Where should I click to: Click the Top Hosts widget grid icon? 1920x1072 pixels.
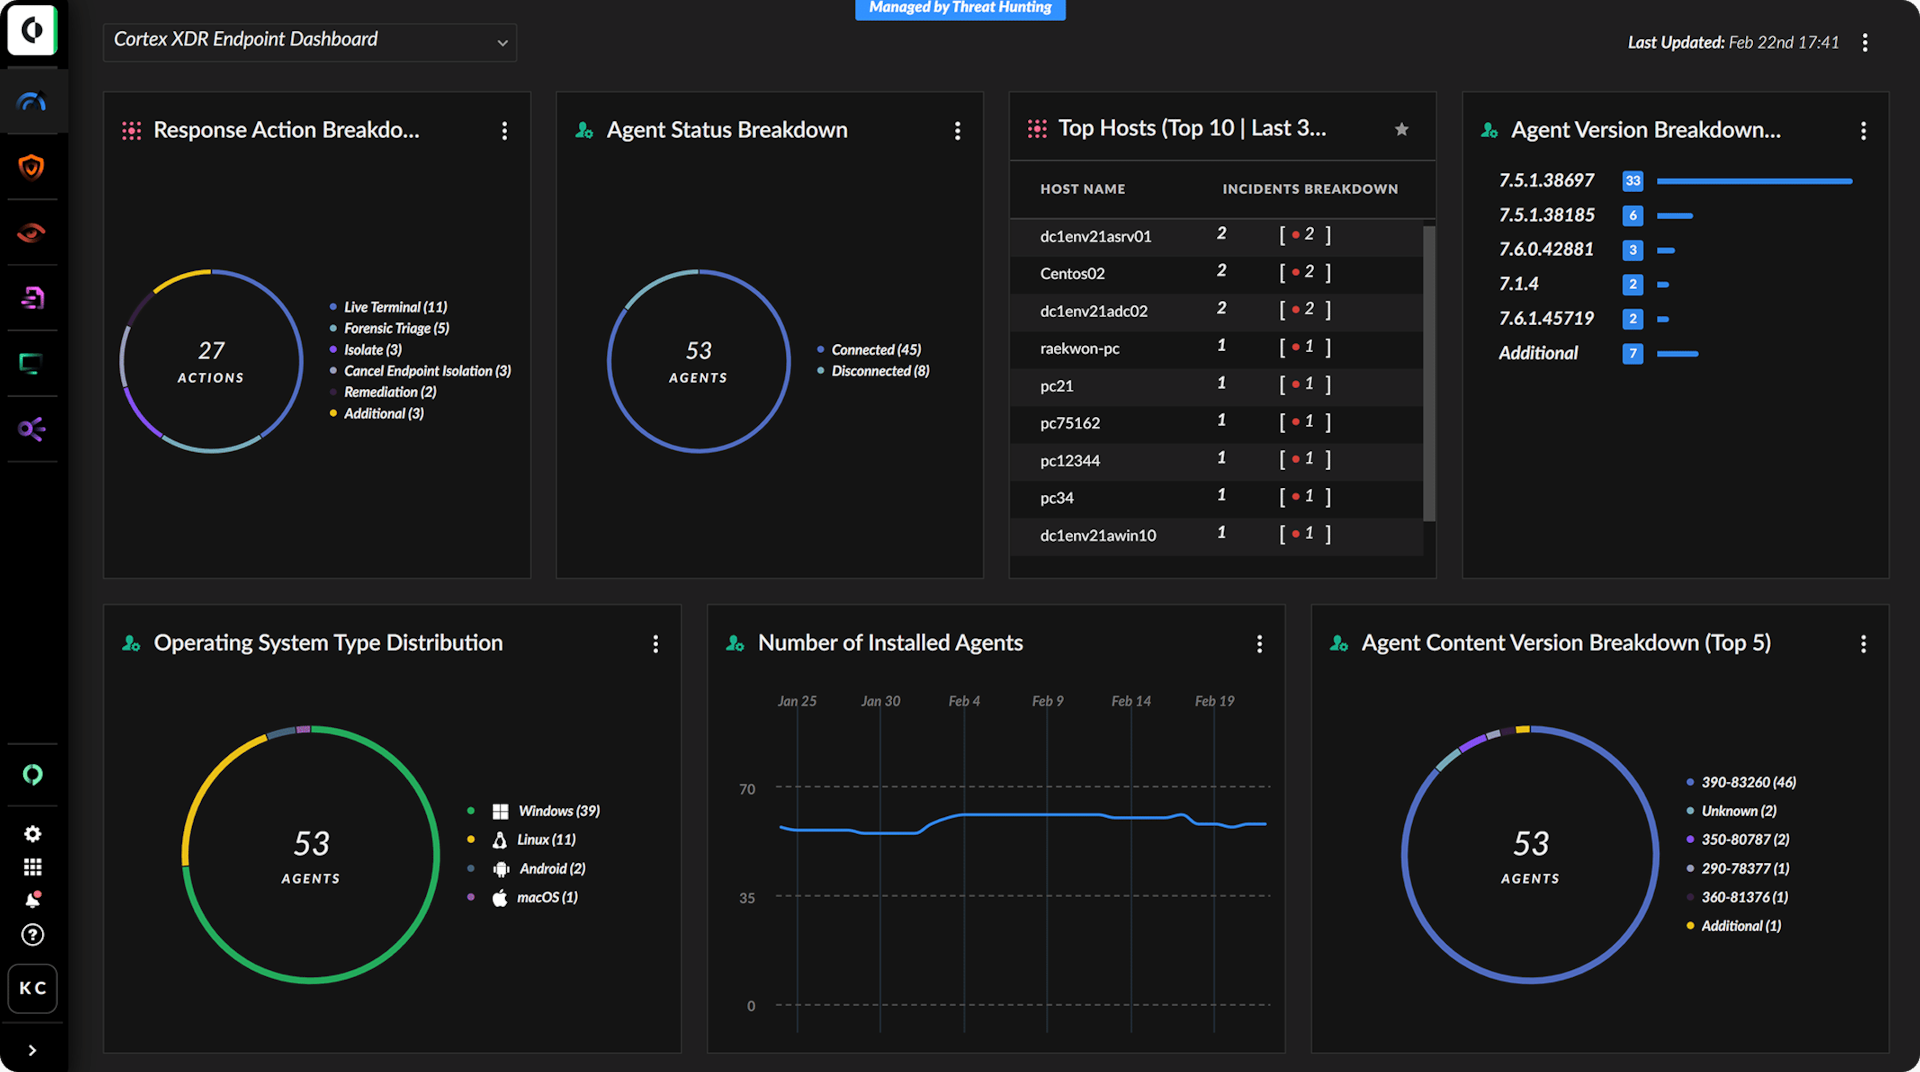click(x=1037, y=128)
